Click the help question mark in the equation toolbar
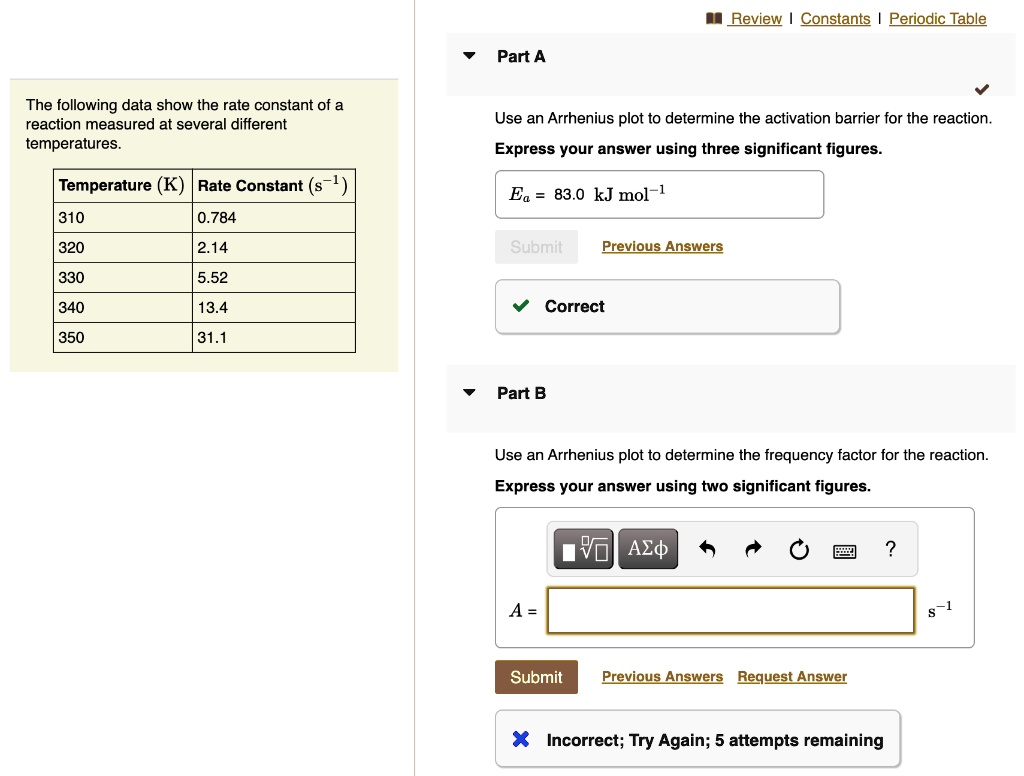The width and height of the screenshot is (1024, 776). pos(890,548)
